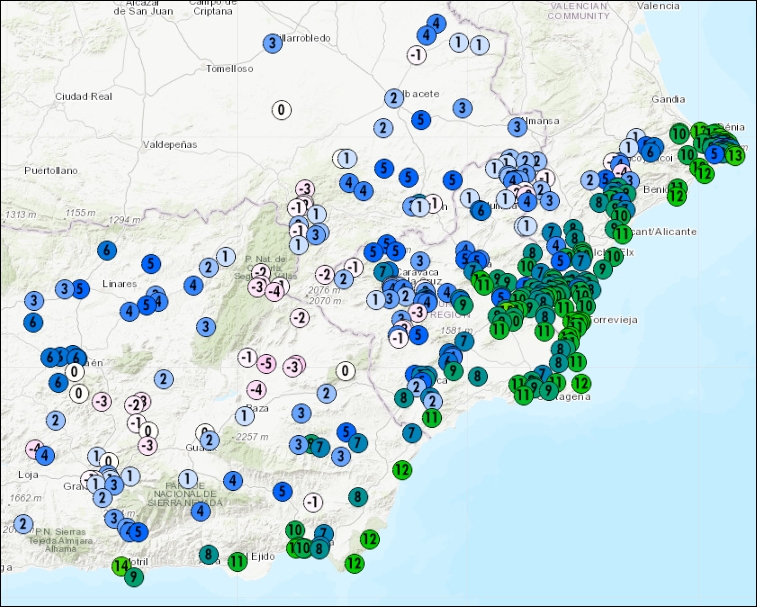Open the 10 marker left of Dénia

pos(680,133)
